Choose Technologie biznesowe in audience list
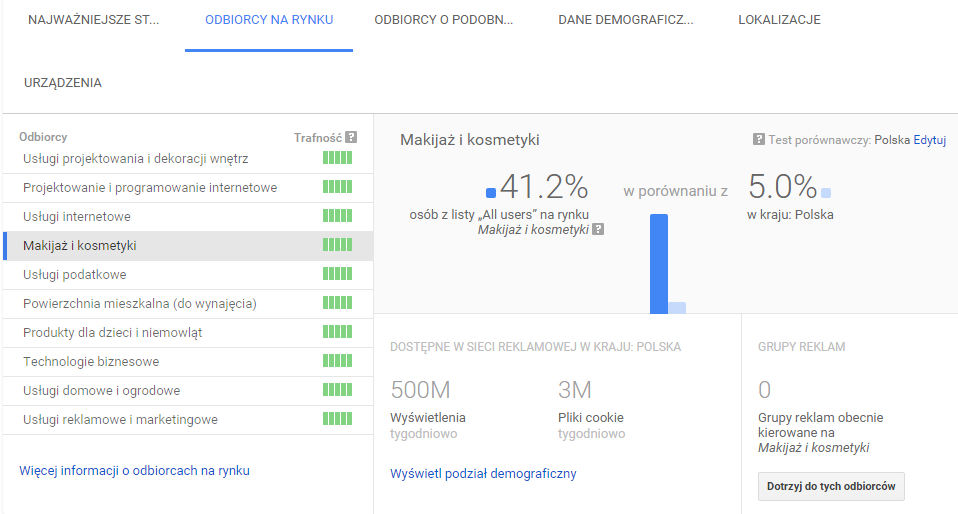Viewport: 958px width, 514px height. point(91,361)
